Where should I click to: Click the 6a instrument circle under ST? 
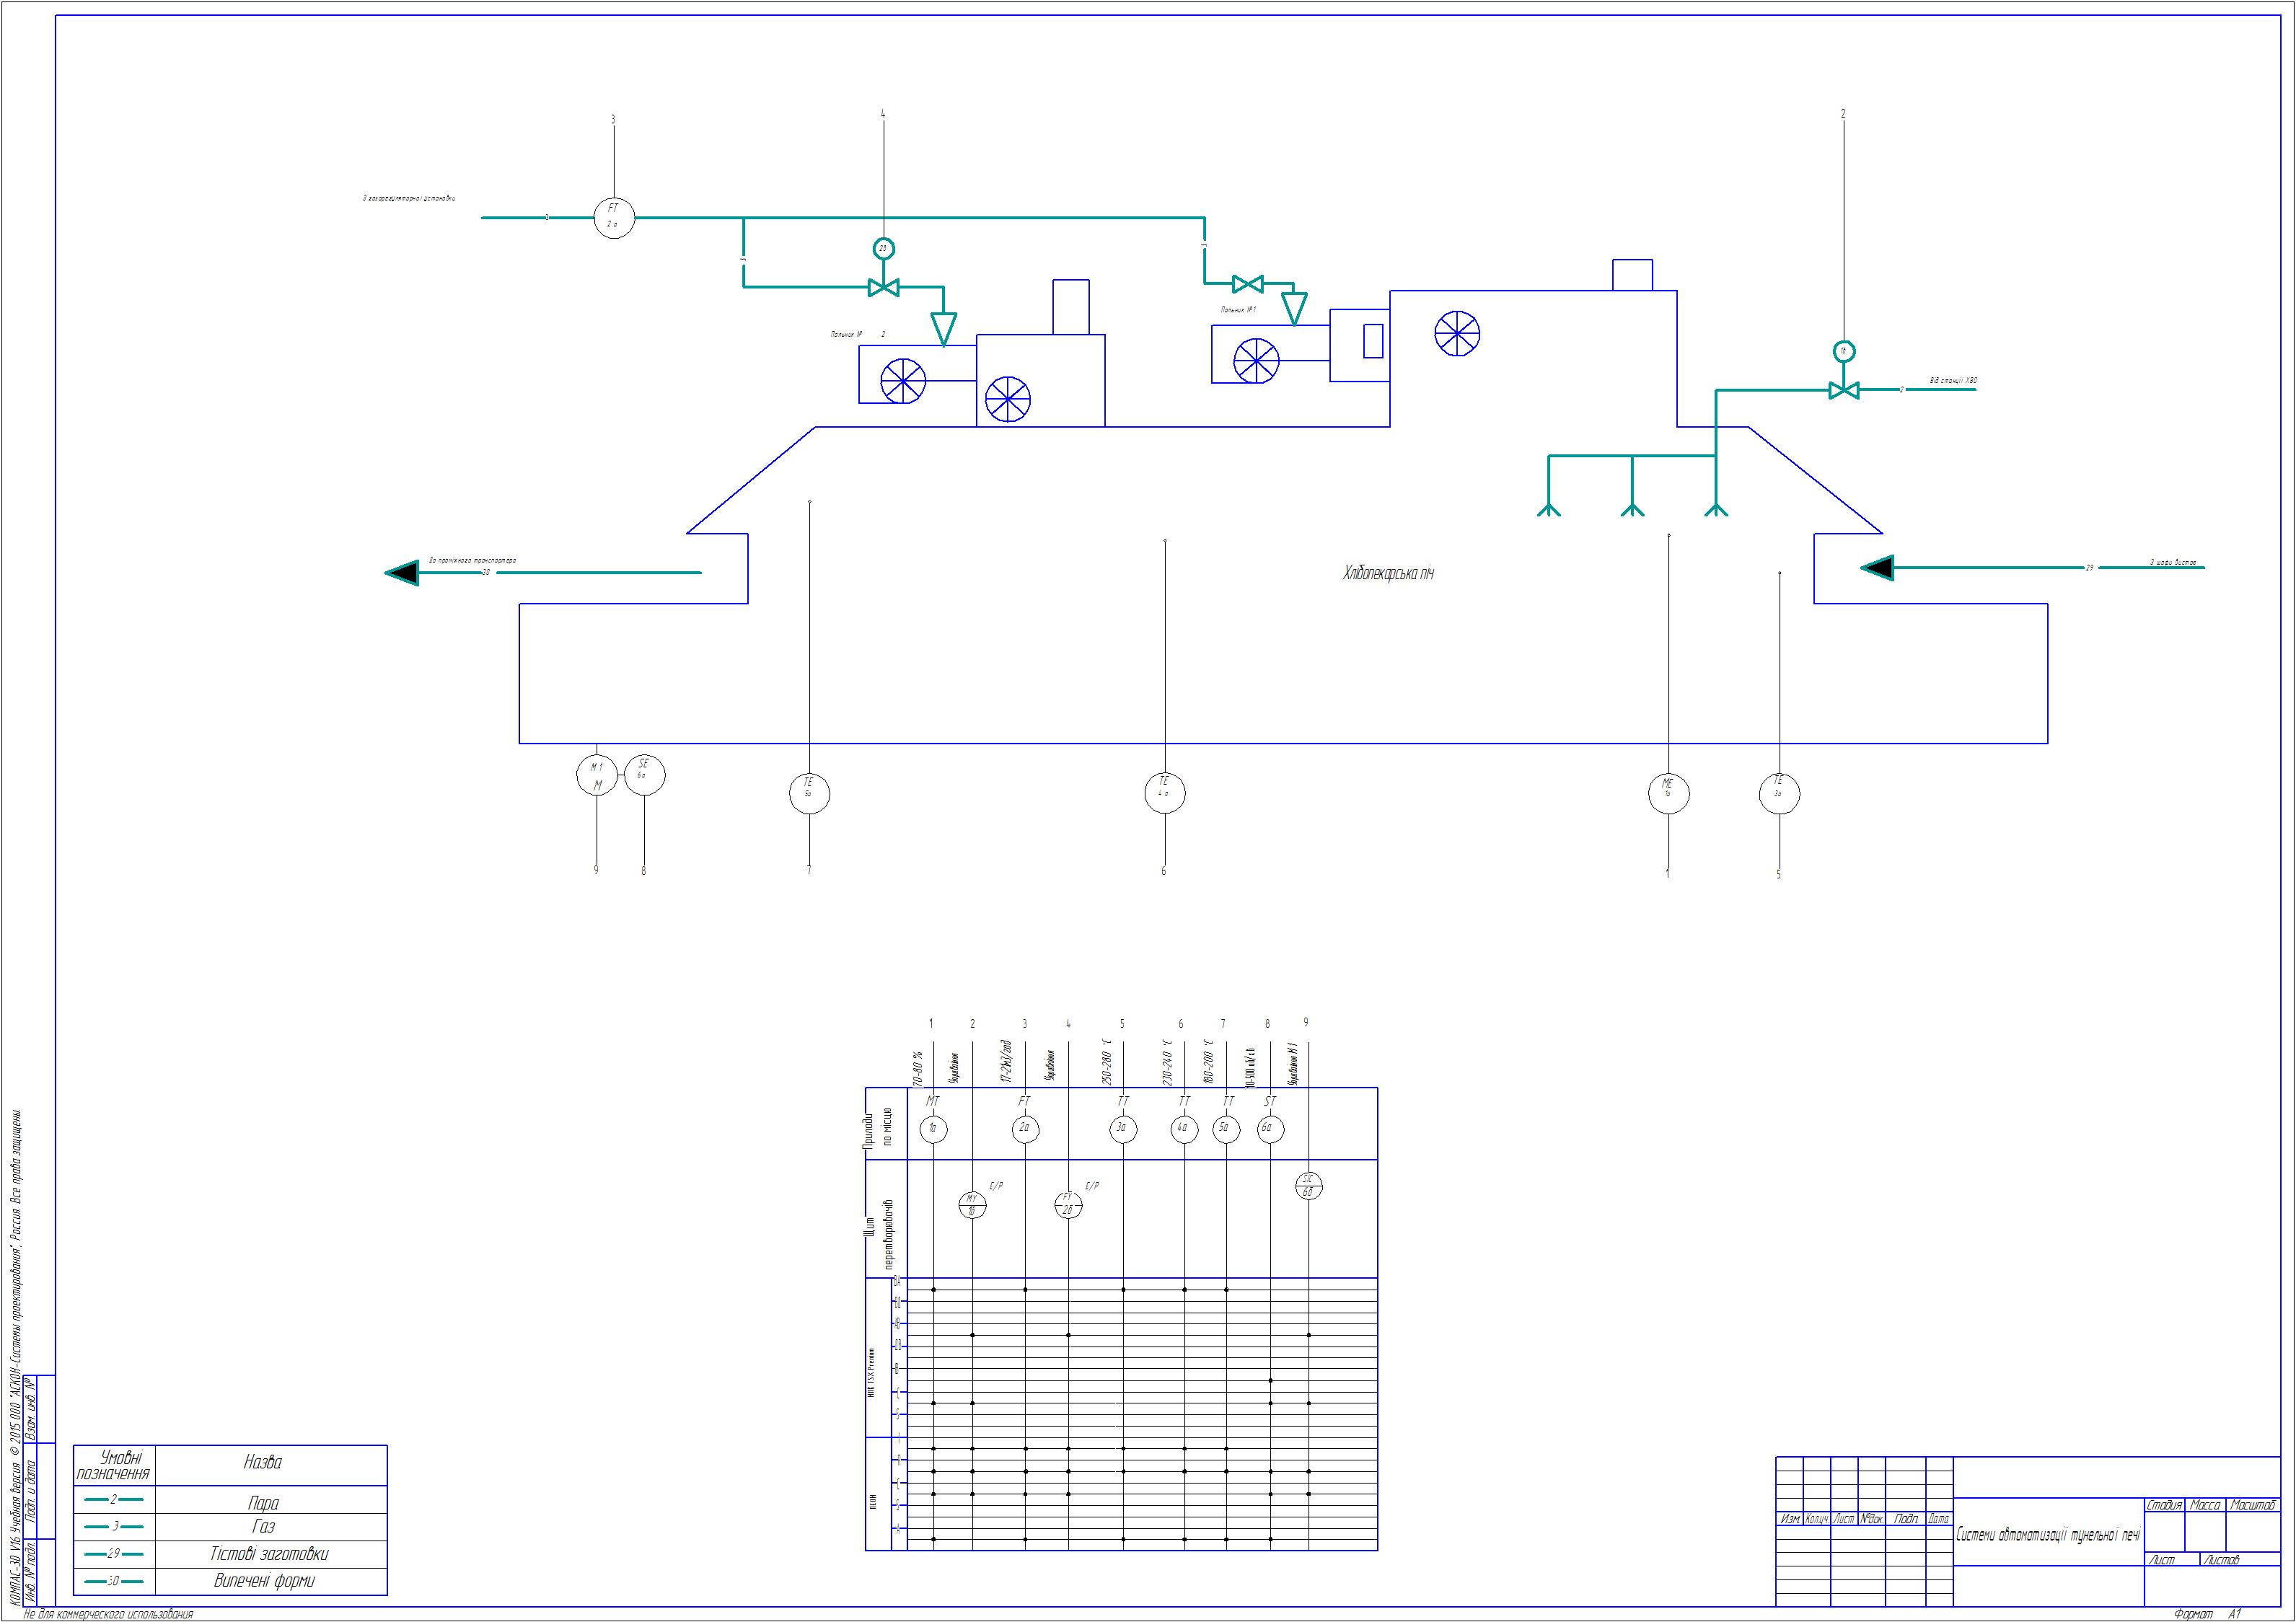[x=1270, y=1130]
